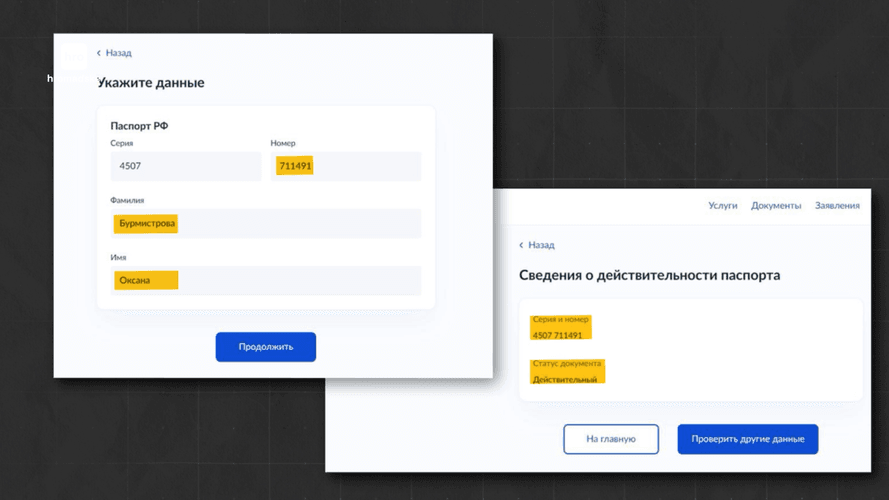889x500 pixels.
Task: Click the 'Статус документа' label
Action: coord(567,363)
